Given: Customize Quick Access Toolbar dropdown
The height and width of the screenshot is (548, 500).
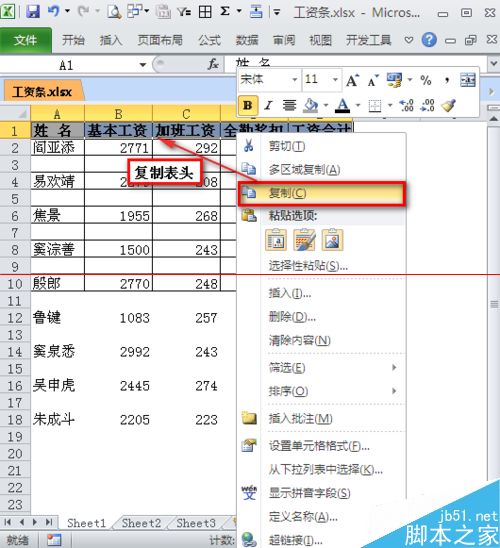Looking at the screenshot, I should pos(277,12).
